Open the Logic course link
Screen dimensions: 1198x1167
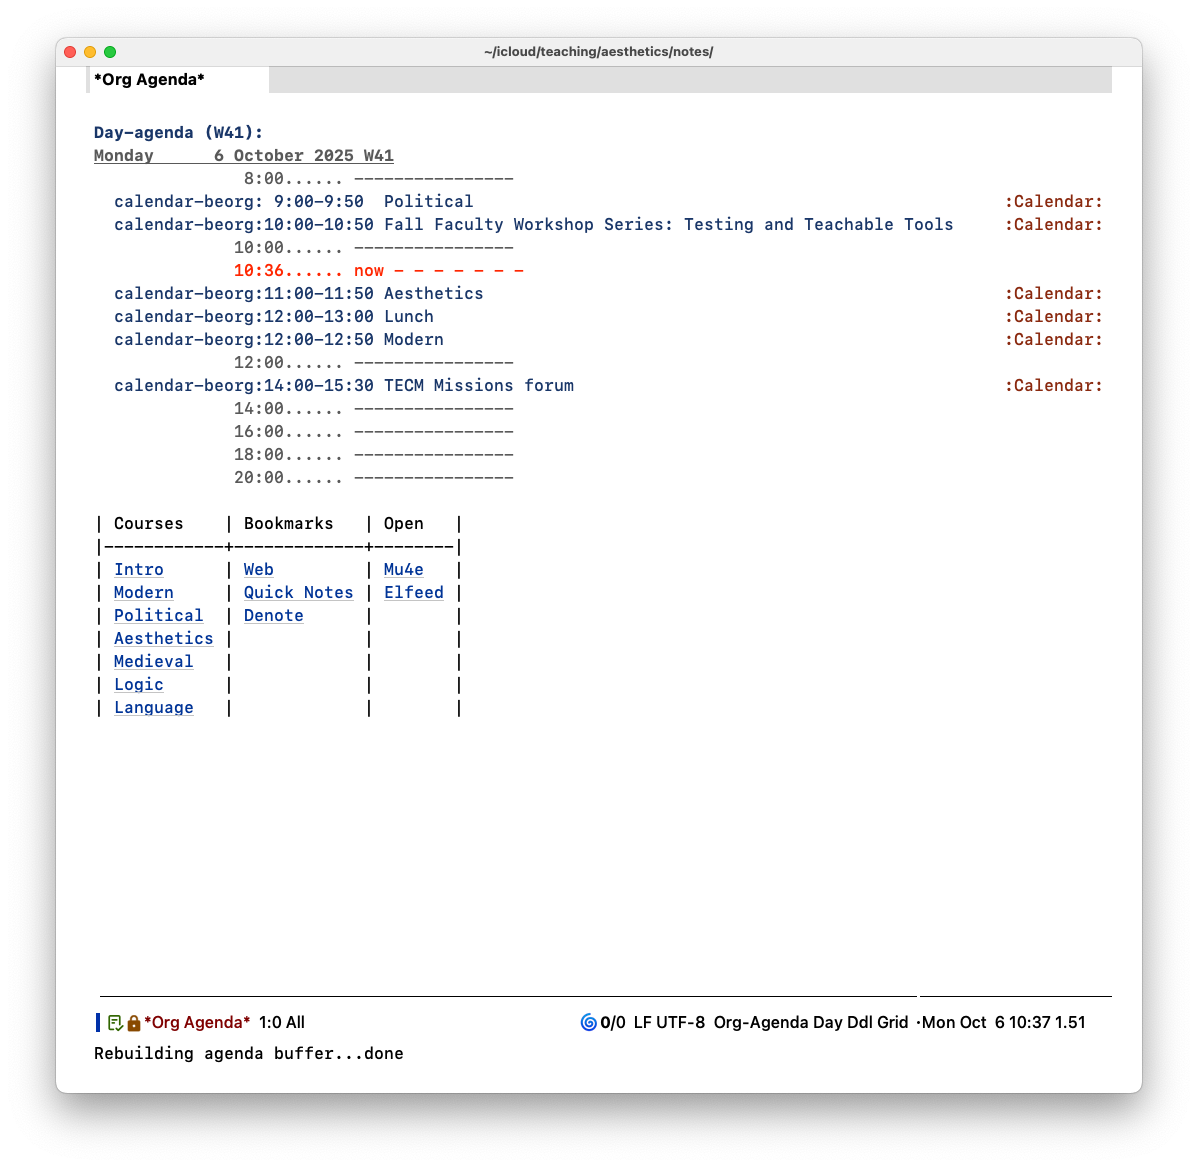[139, 685]
